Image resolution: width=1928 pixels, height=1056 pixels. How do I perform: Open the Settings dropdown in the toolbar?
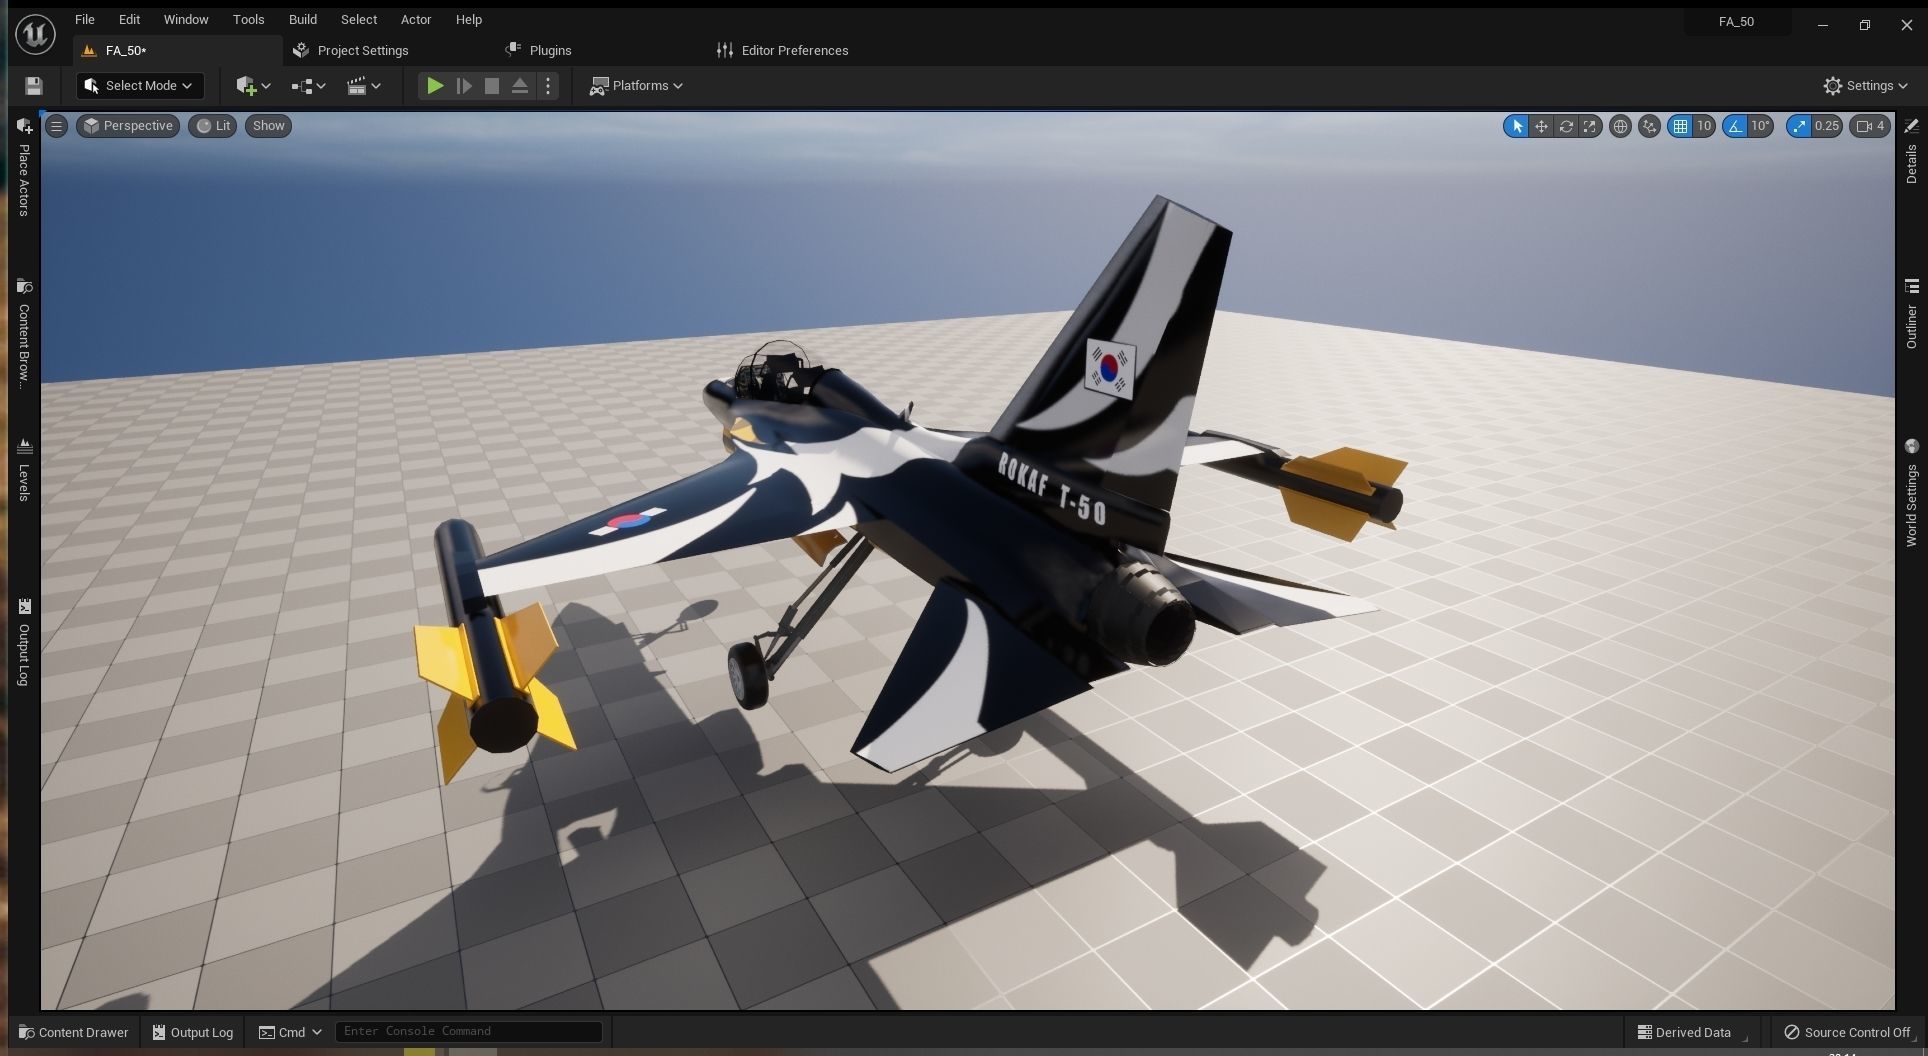pyautogui.click(x=1866, y=86)
